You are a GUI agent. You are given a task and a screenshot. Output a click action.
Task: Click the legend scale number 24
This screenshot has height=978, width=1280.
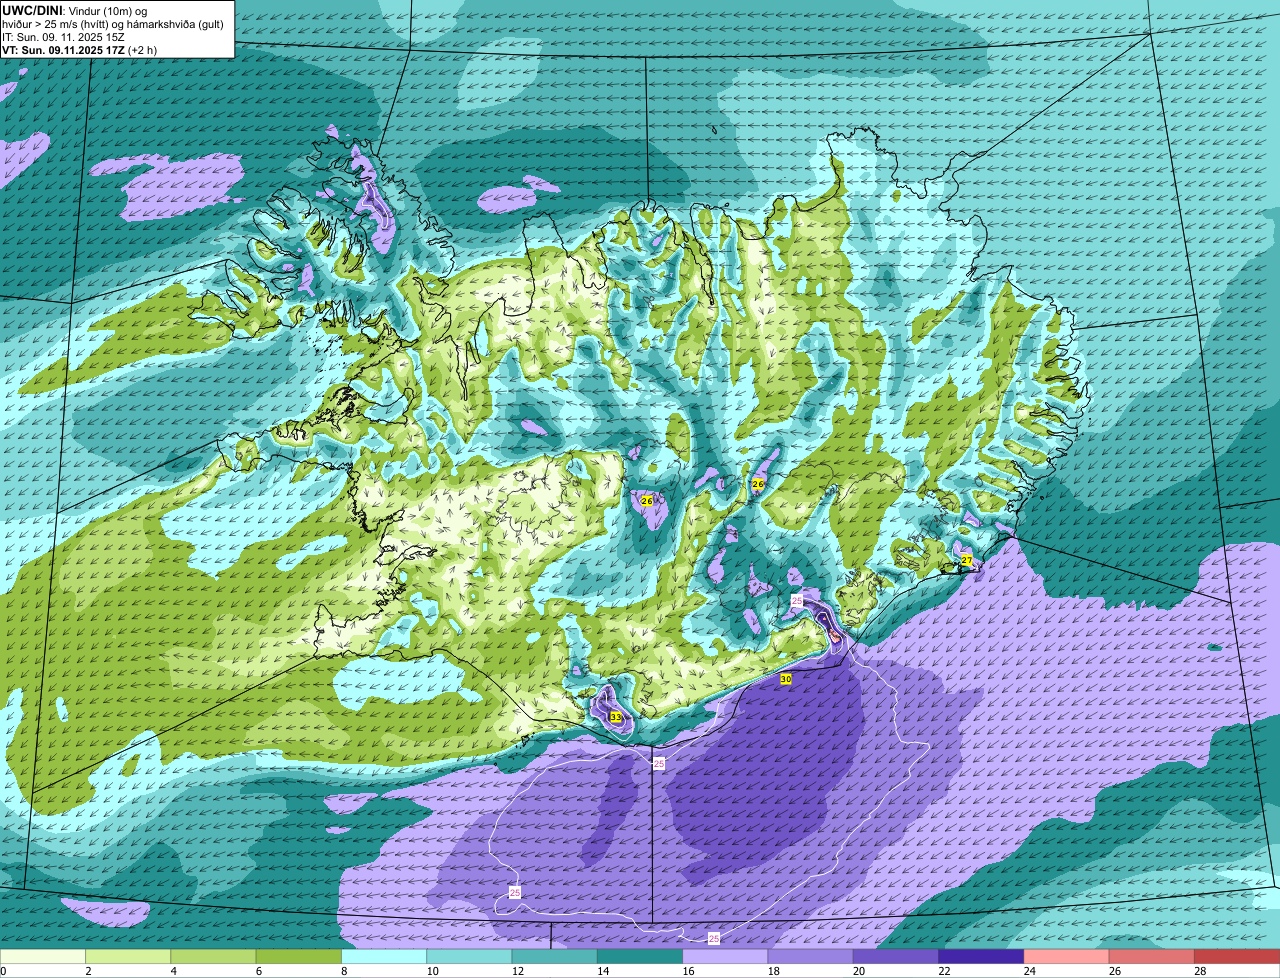click(1029, 971)
